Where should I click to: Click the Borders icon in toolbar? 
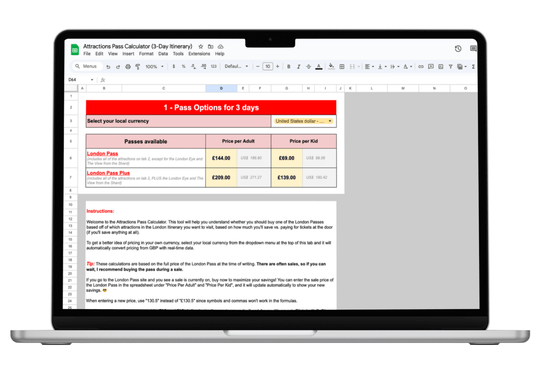342,66
